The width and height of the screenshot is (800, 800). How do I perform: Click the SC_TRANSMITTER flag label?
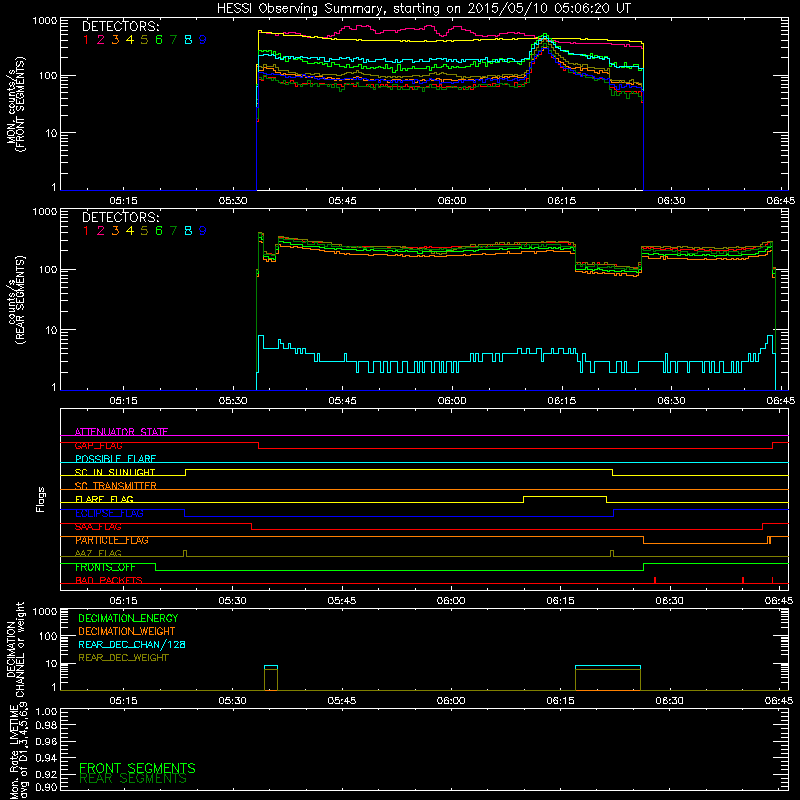tap(116, 486)
